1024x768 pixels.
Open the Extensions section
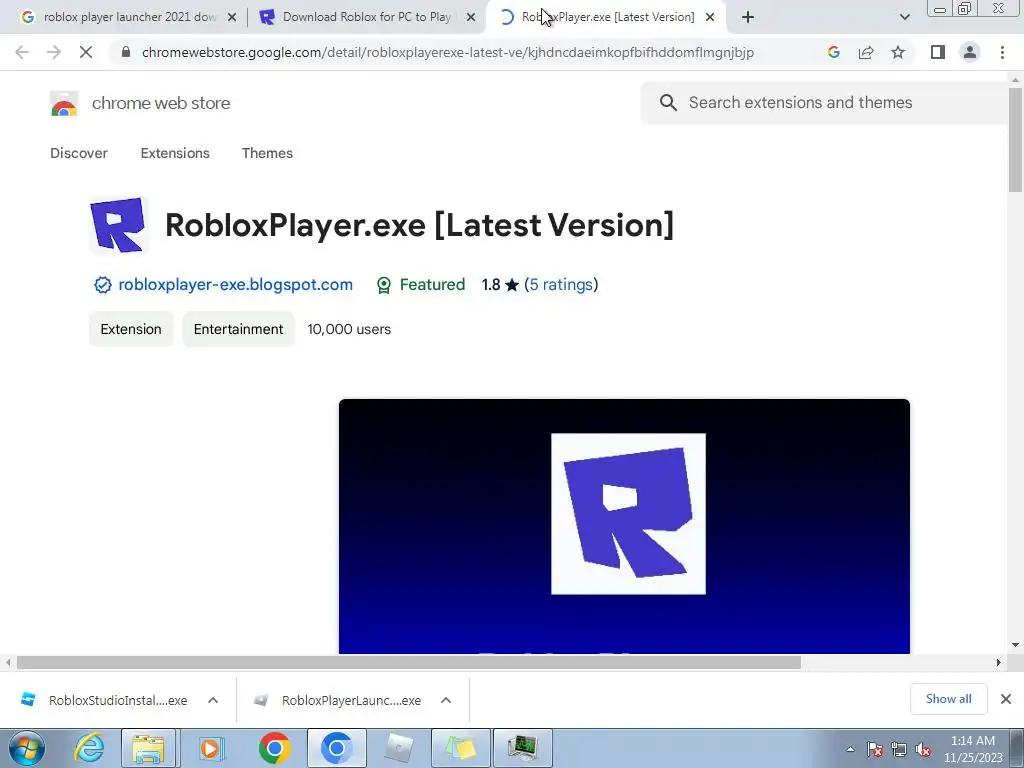pyautogui.click(x=175, y=153)
